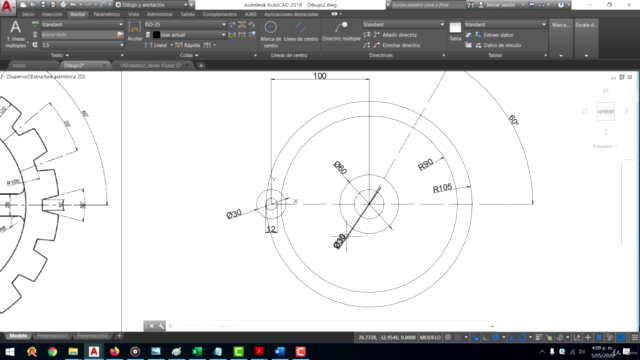Click the Marca de centro tool
The height and width of the screenshot is (360, 640).
[x=271, y=34]
